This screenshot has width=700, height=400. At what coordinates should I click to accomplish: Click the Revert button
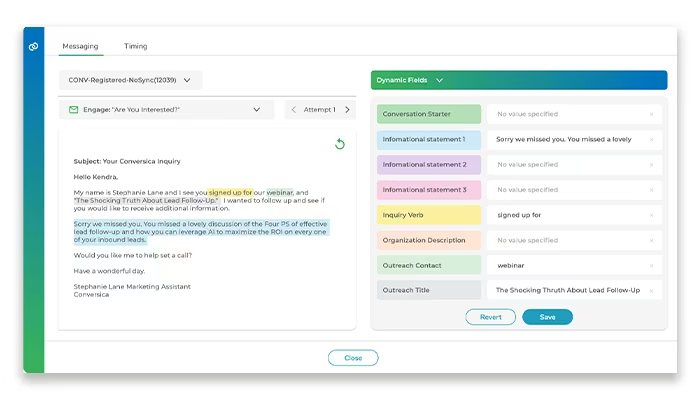(491, 317)
